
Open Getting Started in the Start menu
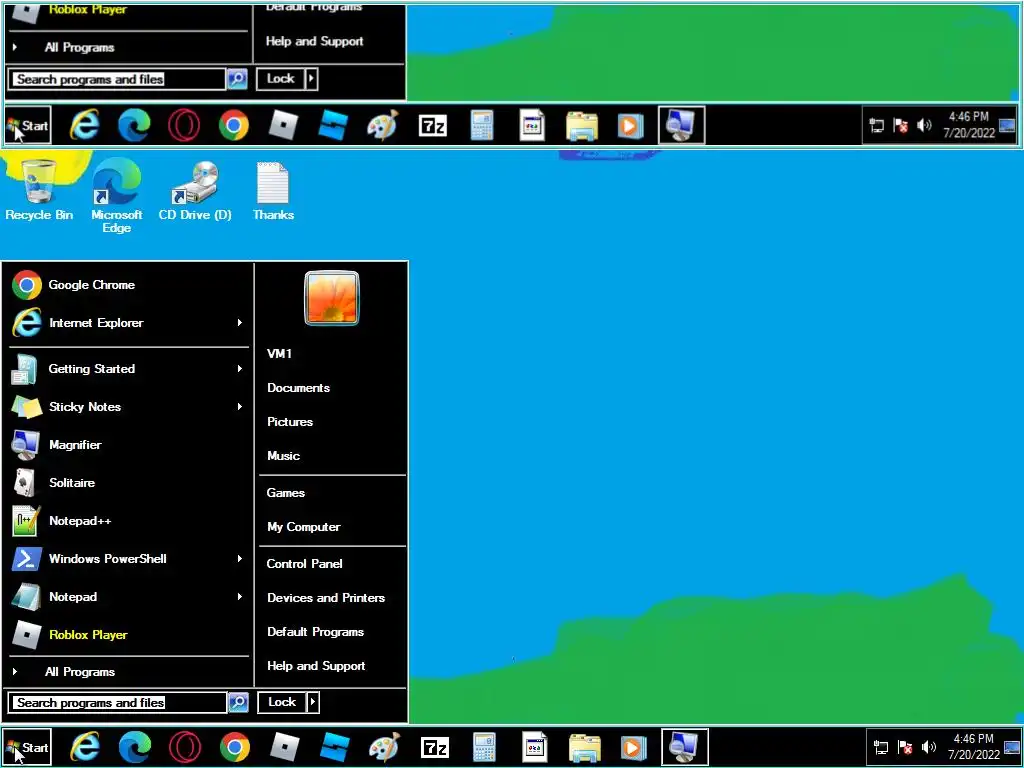[129, 369]
